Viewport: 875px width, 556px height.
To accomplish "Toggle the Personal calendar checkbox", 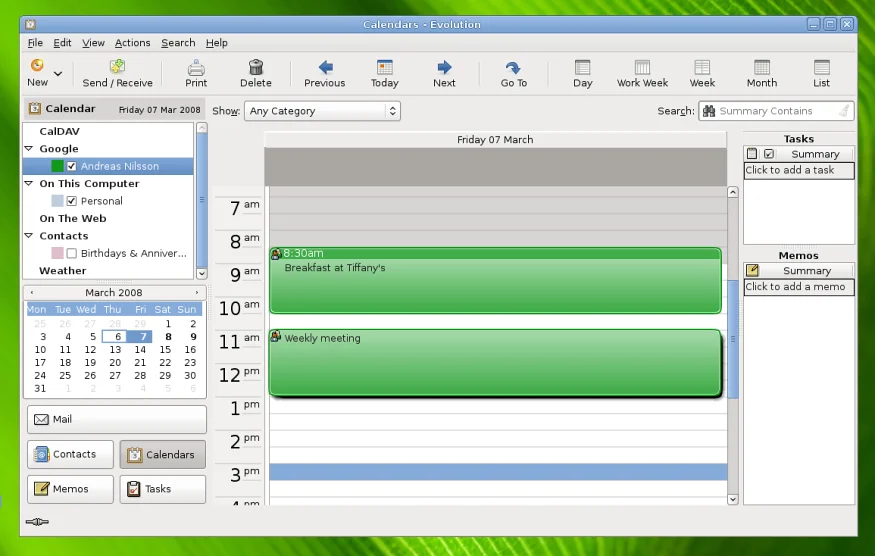I will pyautogui.click(x=71, y=201).
